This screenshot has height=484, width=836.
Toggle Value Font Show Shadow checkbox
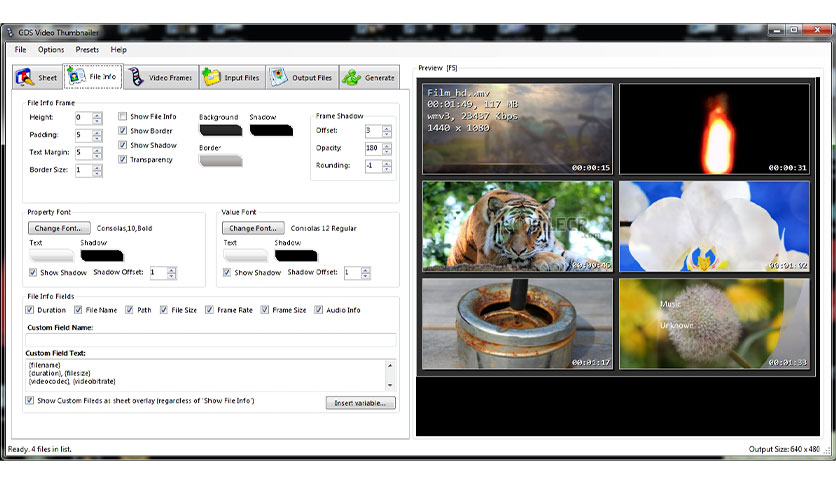[x=227, y=272]
